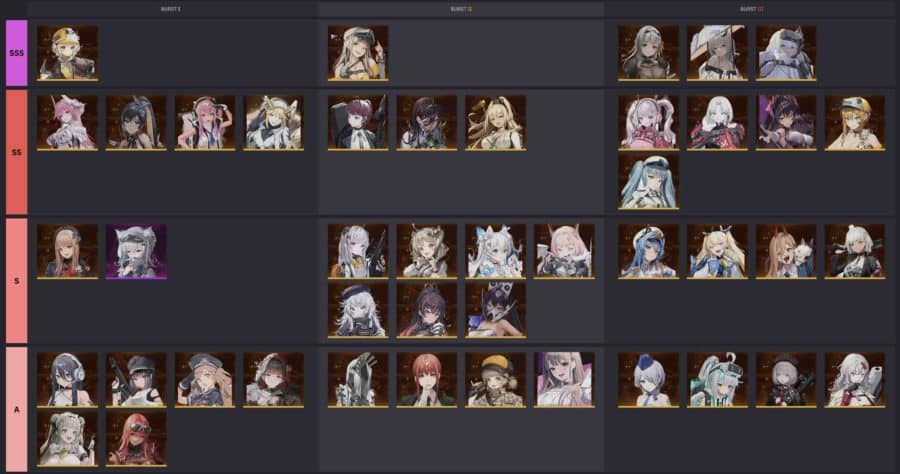Select the red-goggled character in A Burst I

pyautogui.click(x=136, y=438)
